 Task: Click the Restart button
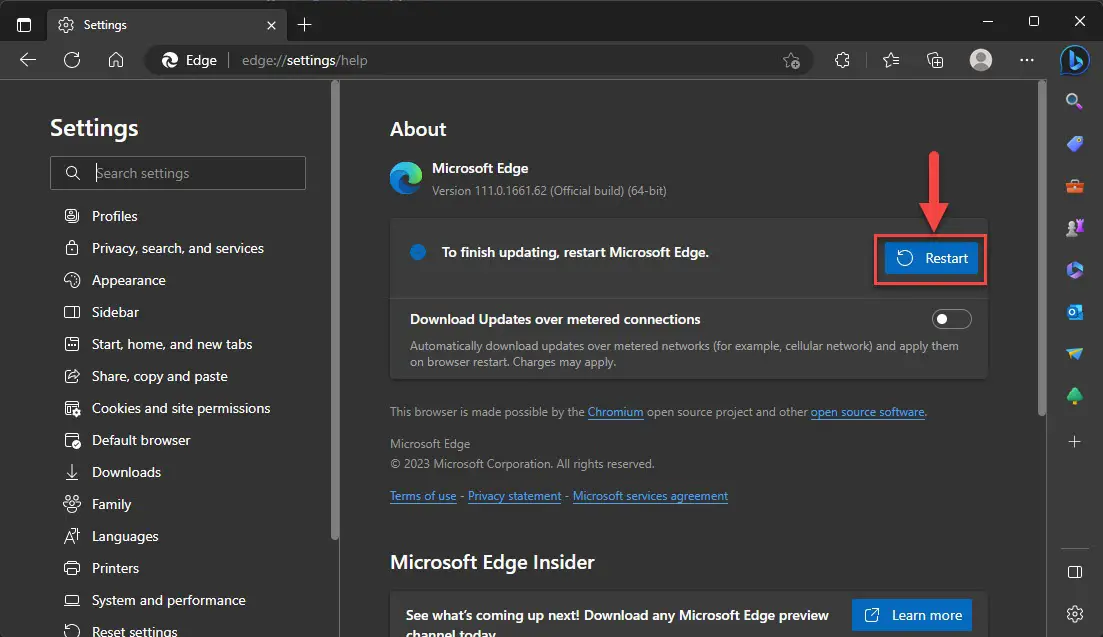[x=931, y=258]
